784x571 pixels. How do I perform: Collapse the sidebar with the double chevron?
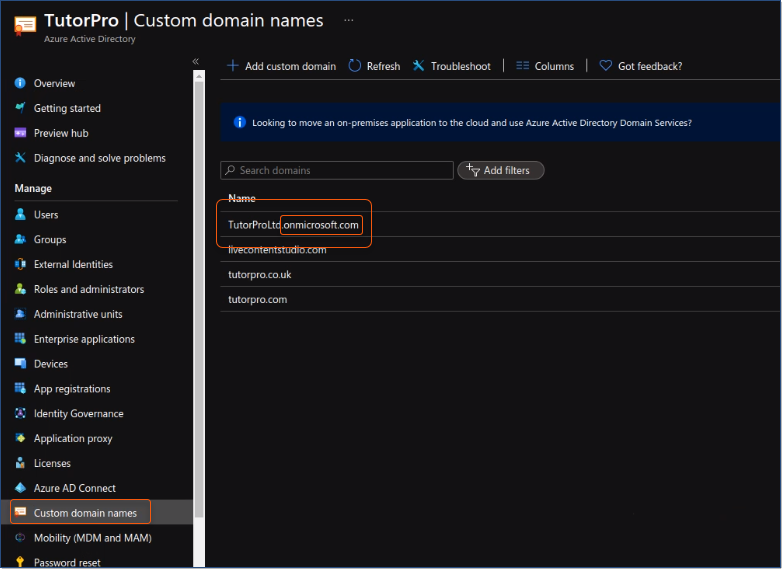(196, 61)
